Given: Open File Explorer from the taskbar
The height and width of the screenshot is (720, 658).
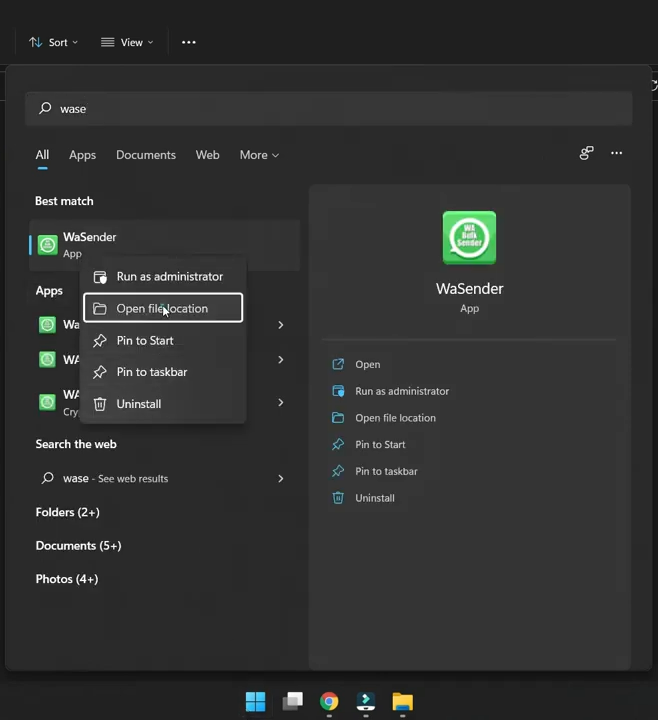Looking at the screenshot, I should (402, 702).
